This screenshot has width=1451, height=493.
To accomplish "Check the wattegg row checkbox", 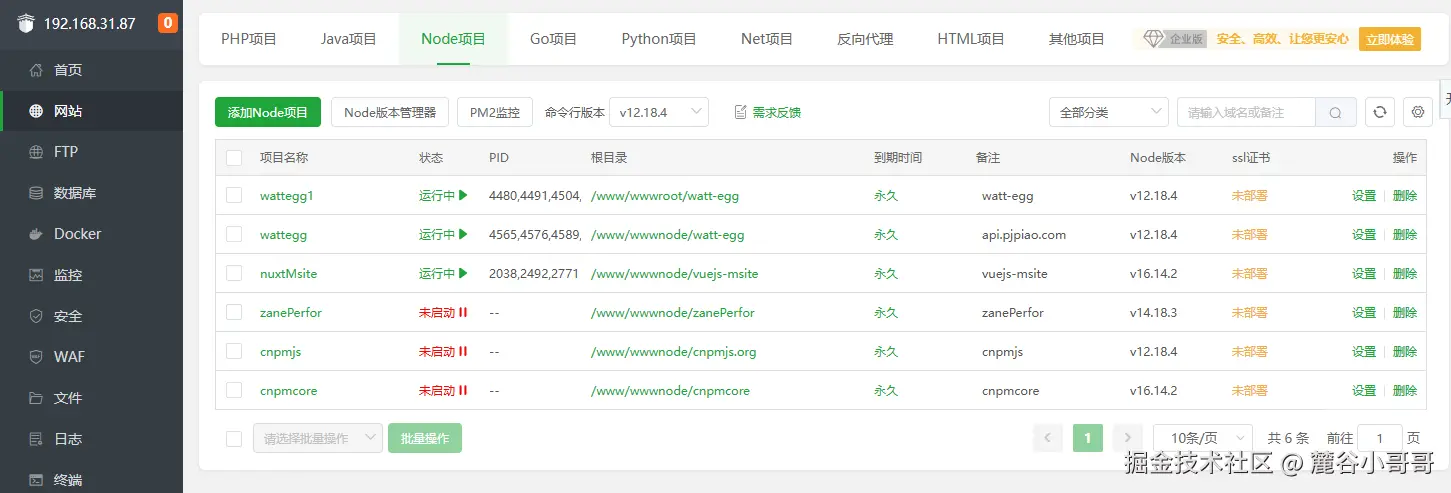I will coord(234,234).
